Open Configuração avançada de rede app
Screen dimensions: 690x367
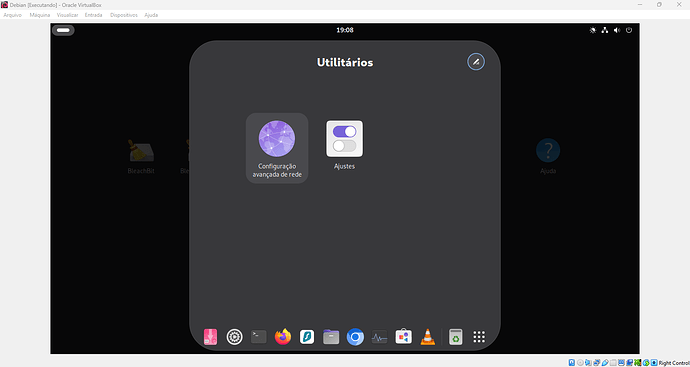(x=277, y=148)
